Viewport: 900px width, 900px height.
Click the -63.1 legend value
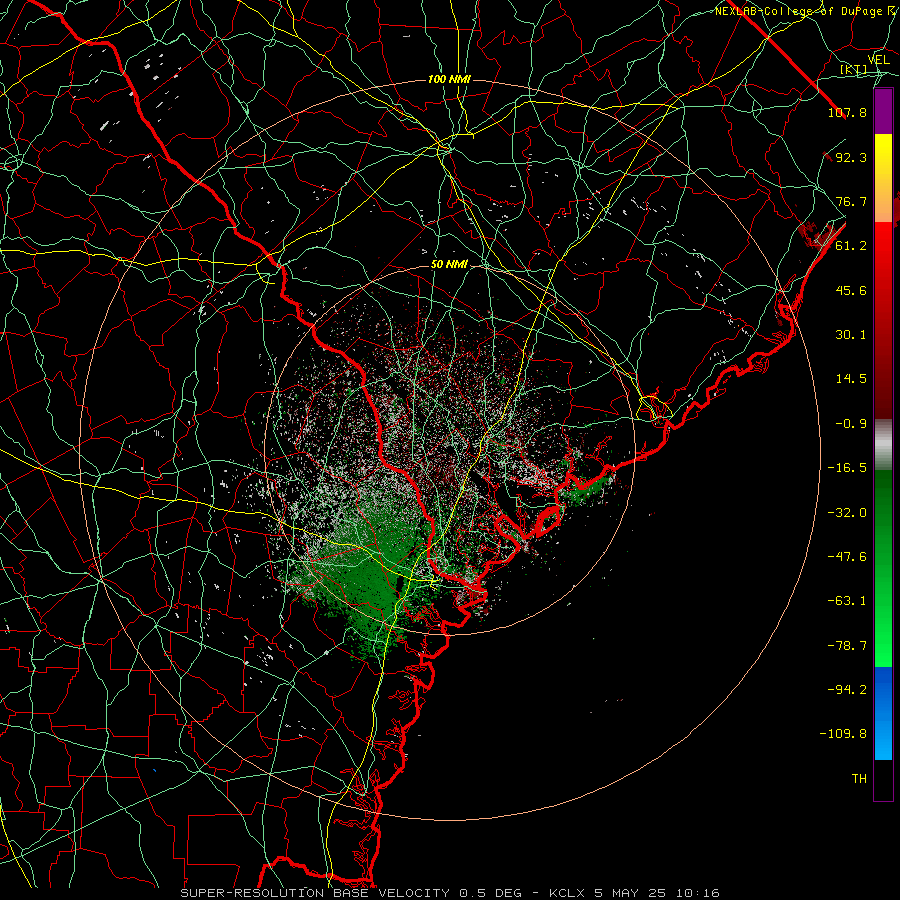pyautogui.click(x=847, y=601)
